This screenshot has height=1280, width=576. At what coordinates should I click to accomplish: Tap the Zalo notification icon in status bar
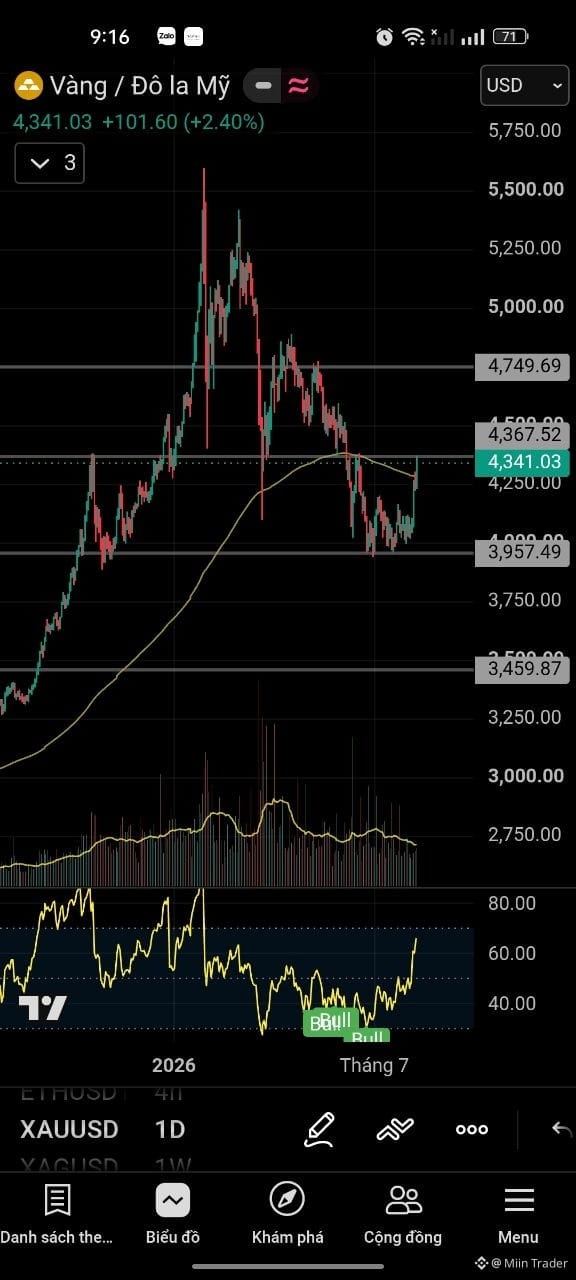coord(167,37)
